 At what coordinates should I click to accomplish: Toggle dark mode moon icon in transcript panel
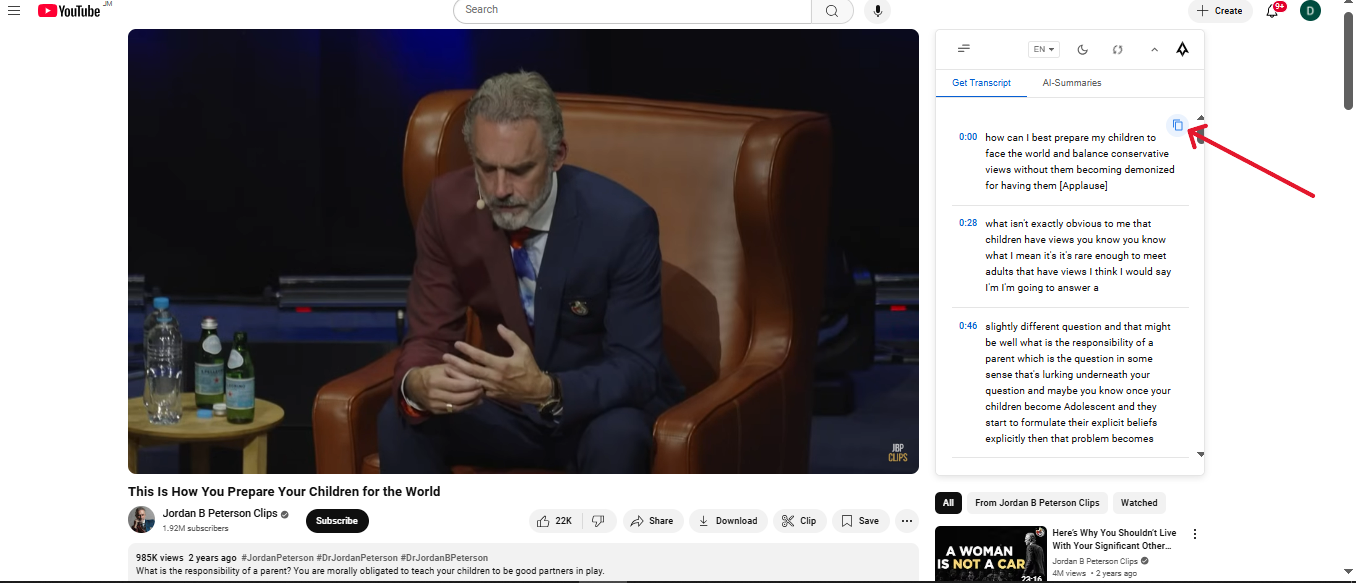tap(1083, 49)
